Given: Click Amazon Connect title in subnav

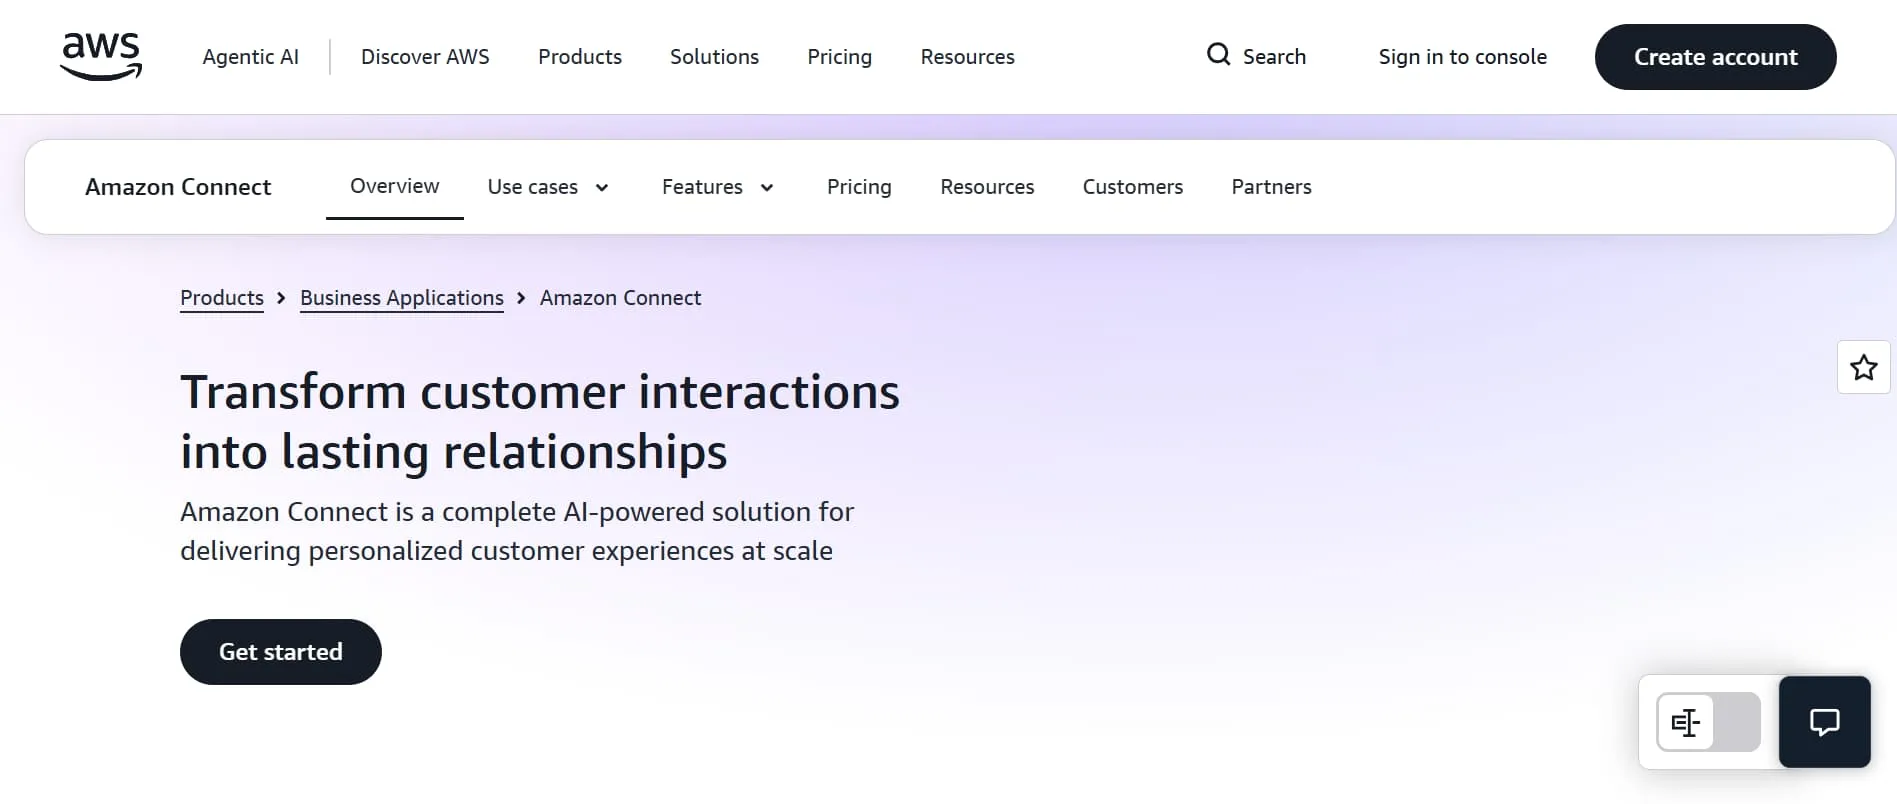Looking at the screenshot, I should coord(178,187).
